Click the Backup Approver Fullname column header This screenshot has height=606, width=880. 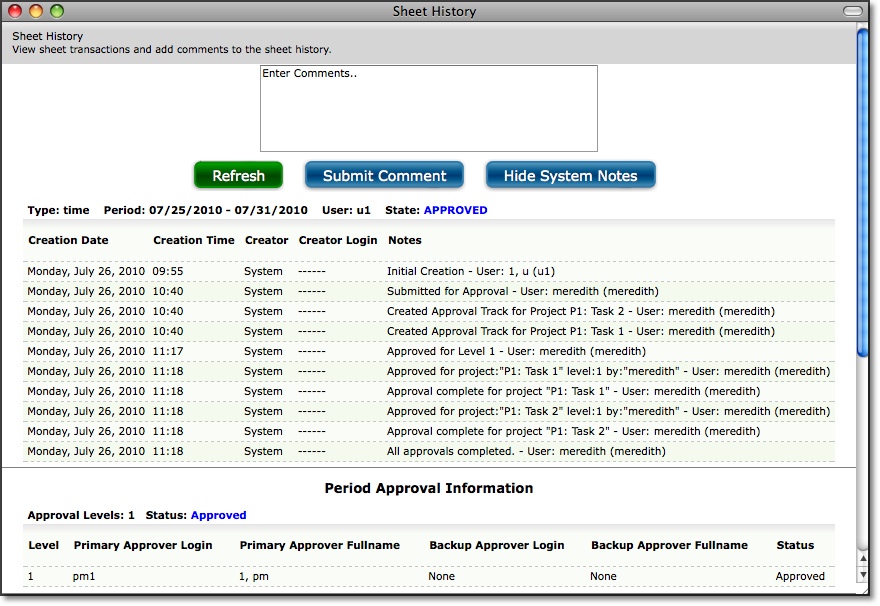(669, 545)
